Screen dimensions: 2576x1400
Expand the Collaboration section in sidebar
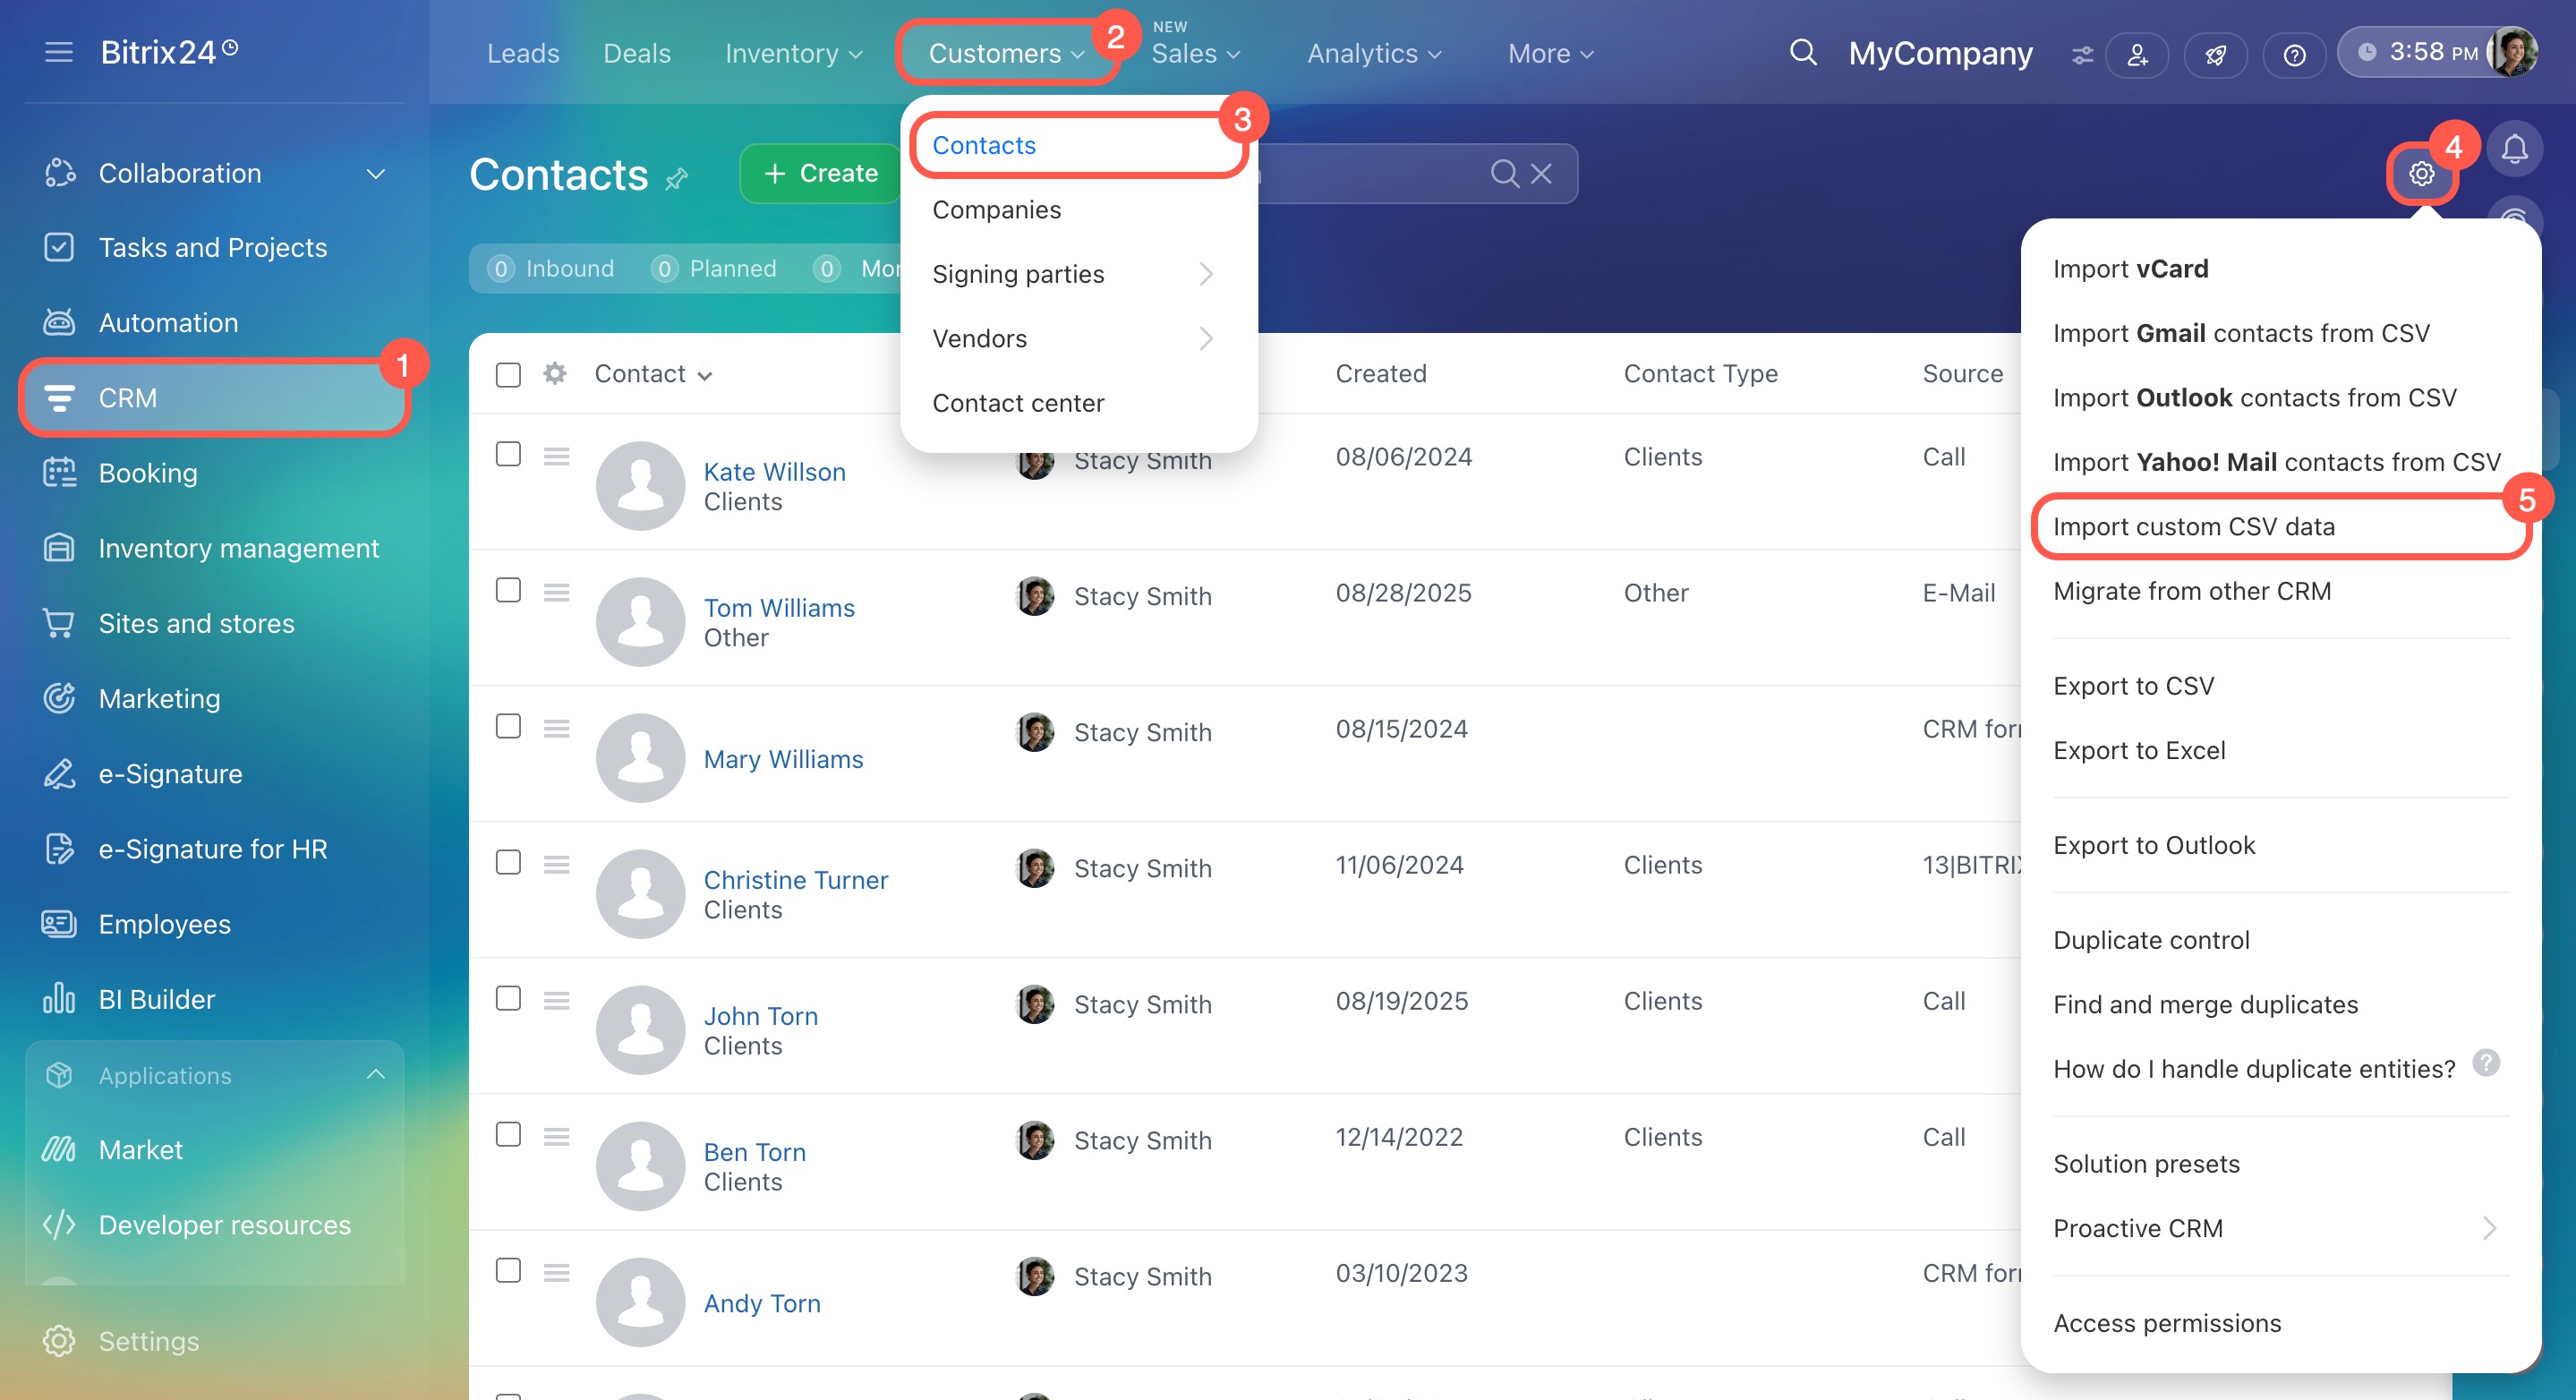[376, 174]
